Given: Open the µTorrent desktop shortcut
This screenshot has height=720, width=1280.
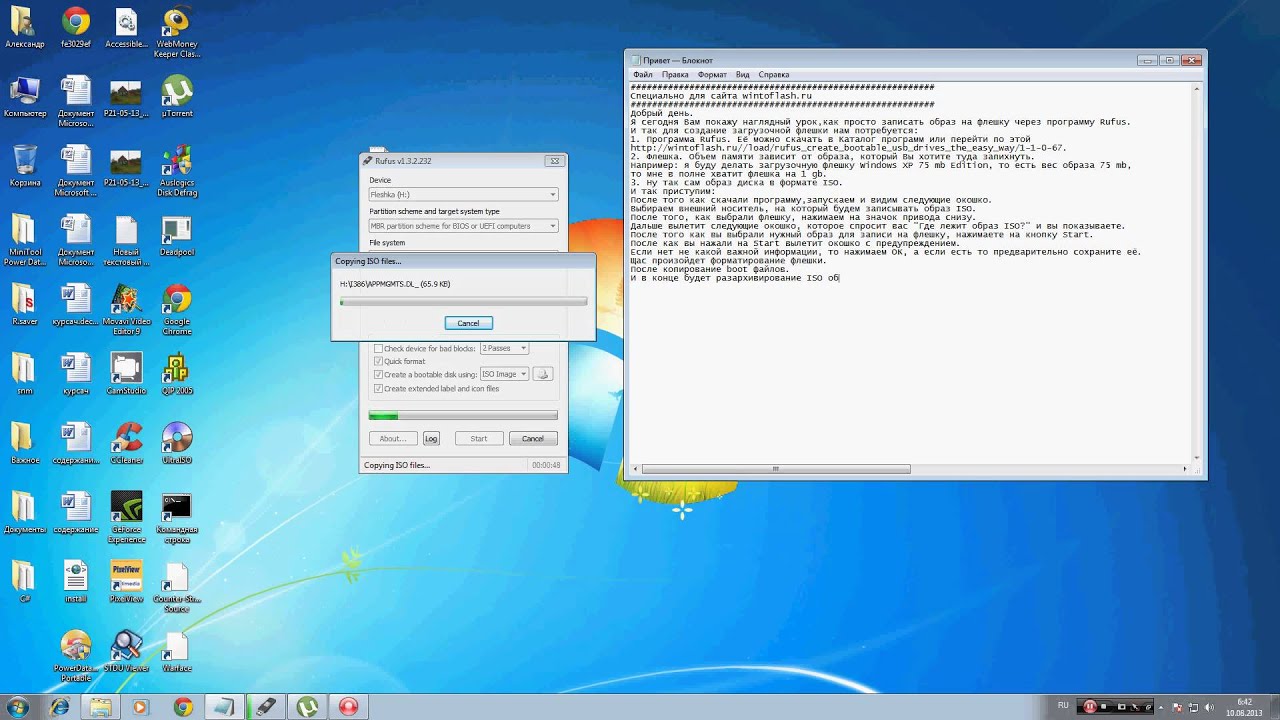Looking at the screenshot, I should [177, 96].
